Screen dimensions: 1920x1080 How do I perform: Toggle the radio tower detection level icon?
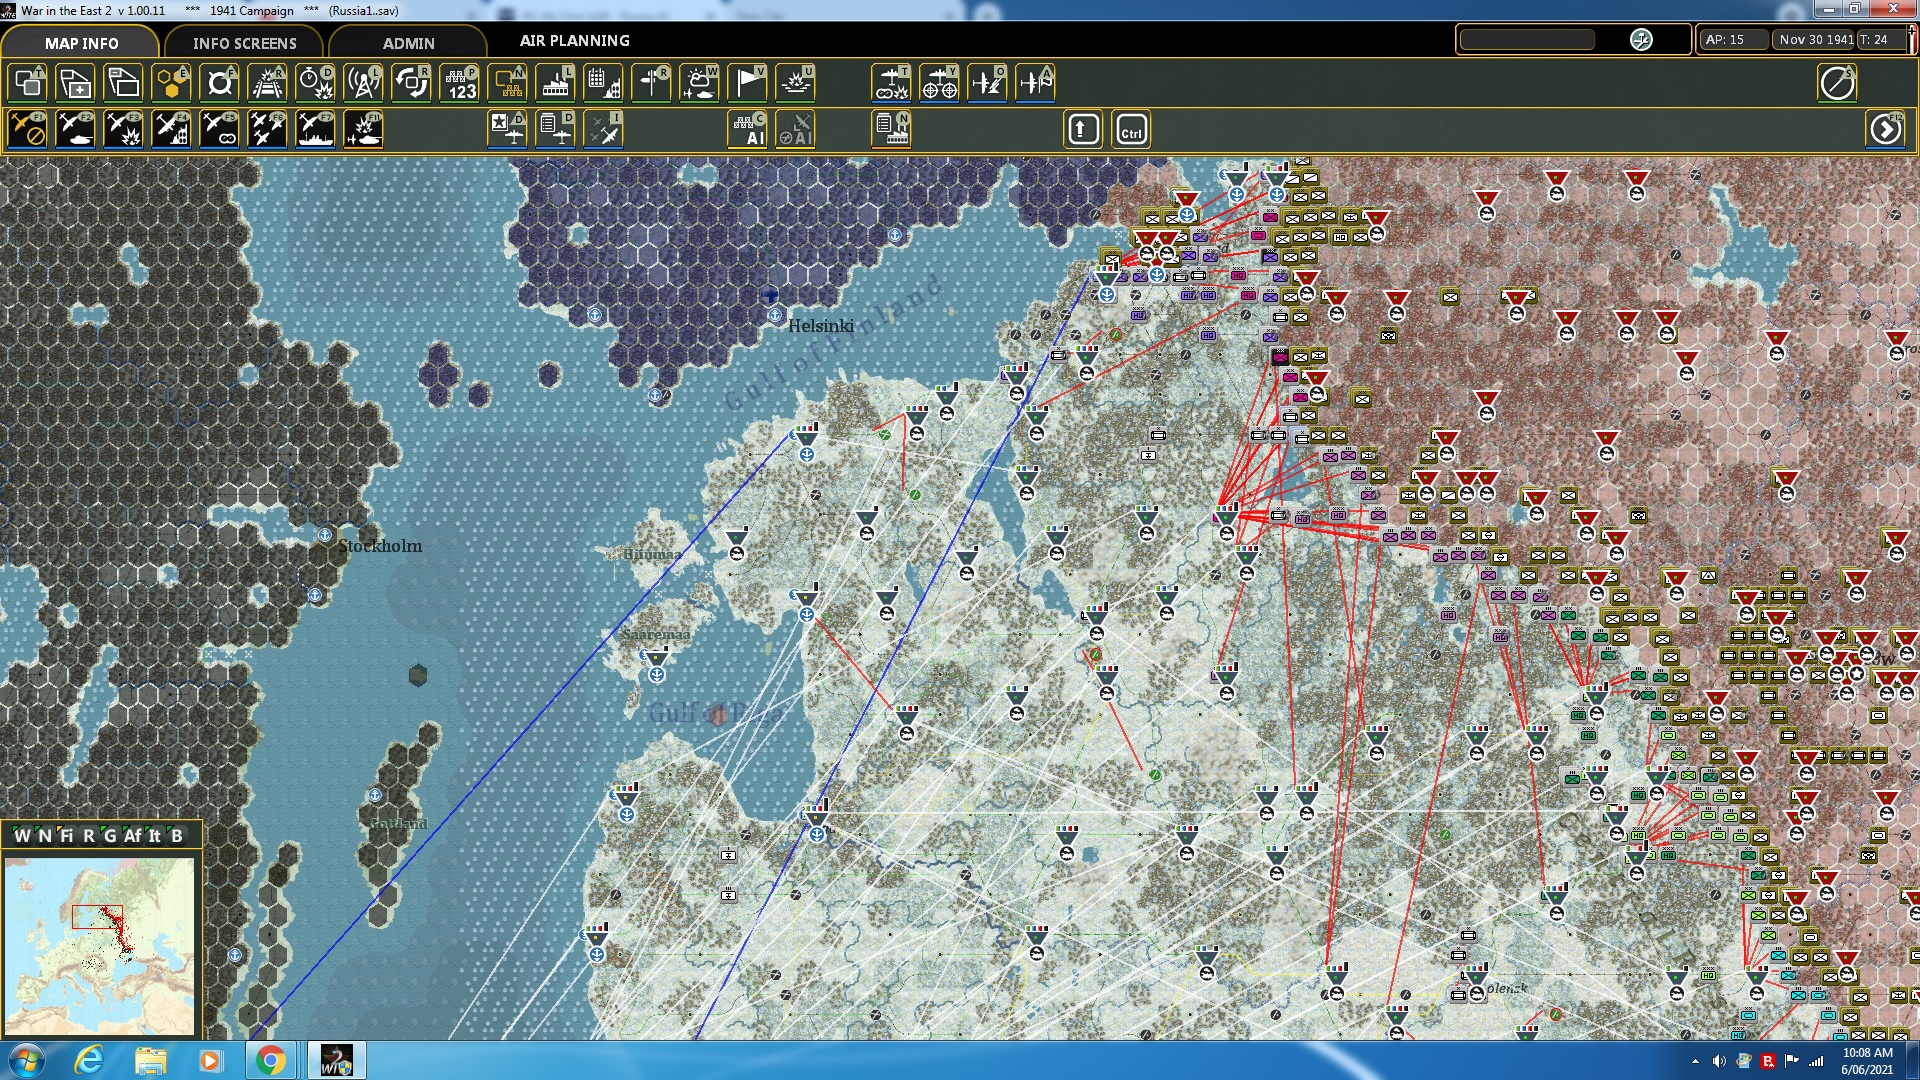363,83
